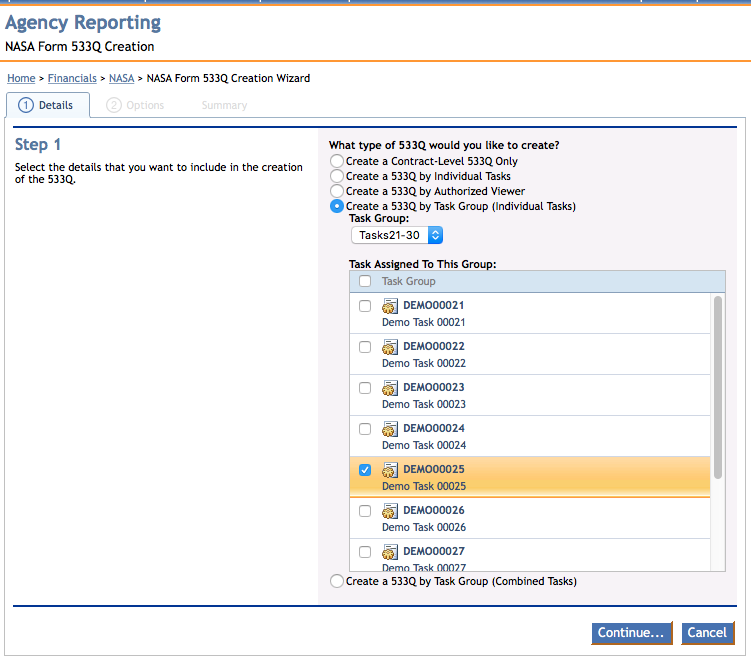Click the task icon beside DEMO00025

click(x=390, y=470)
